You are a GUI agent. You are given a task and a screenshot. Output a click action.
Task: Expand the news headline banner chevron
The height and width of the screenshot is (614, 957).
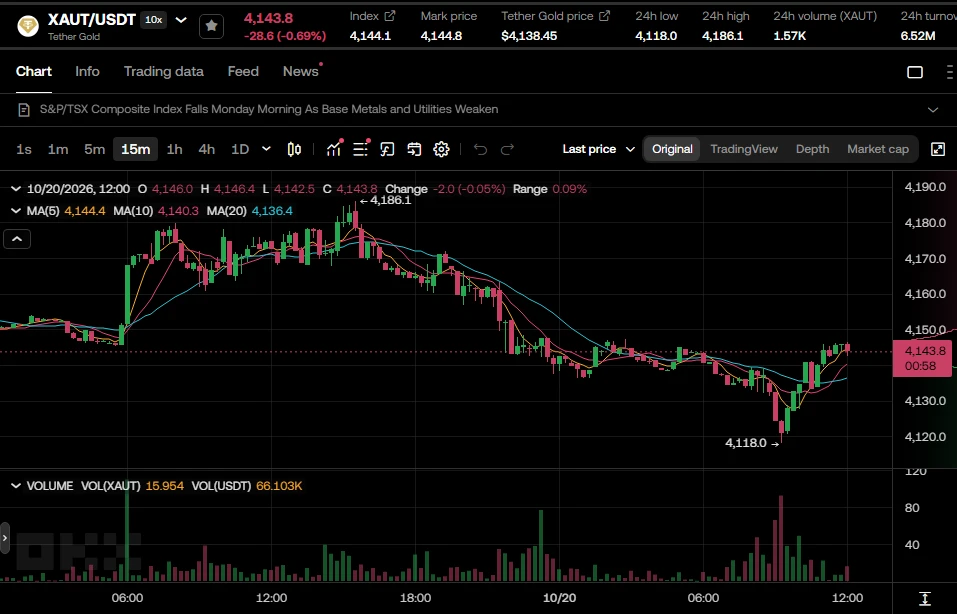(x=933, y=110)
